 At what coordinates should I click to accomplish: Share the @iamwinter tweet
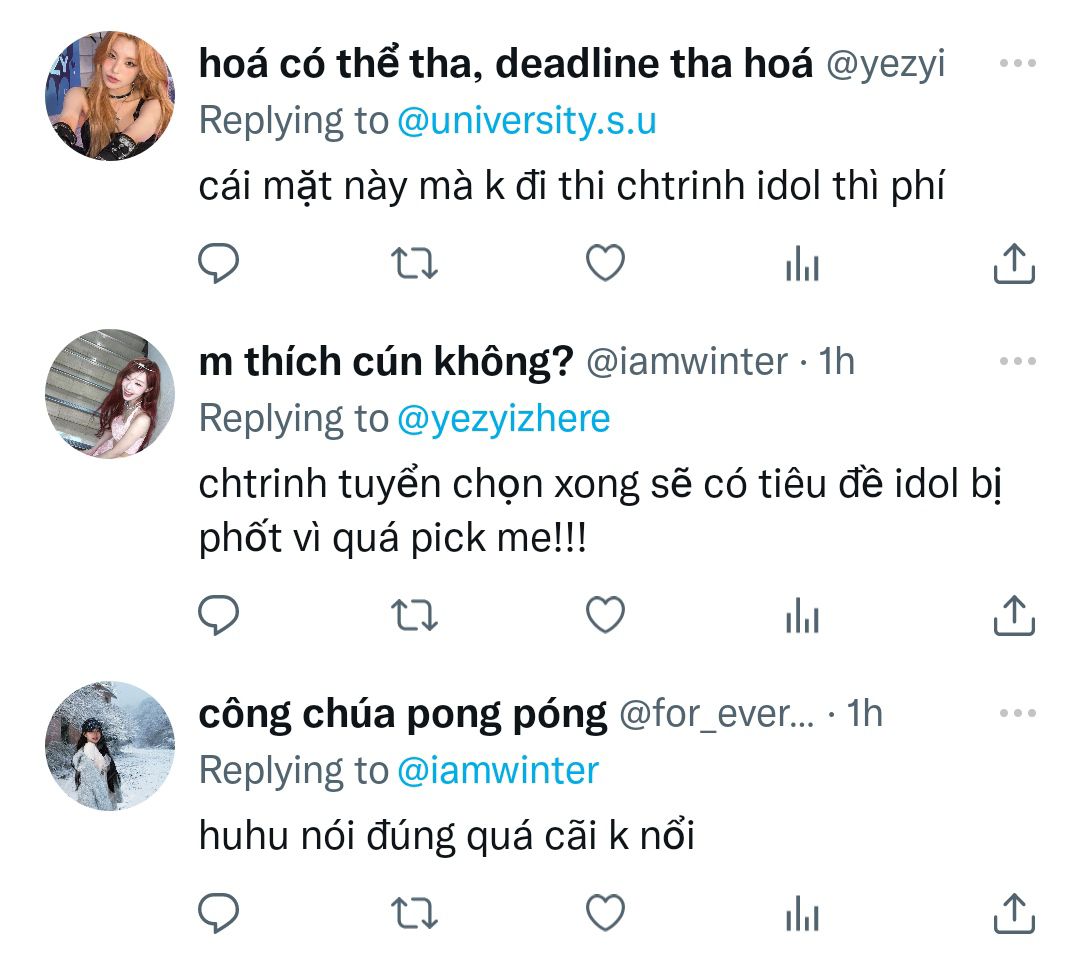tap(1013, 615)
